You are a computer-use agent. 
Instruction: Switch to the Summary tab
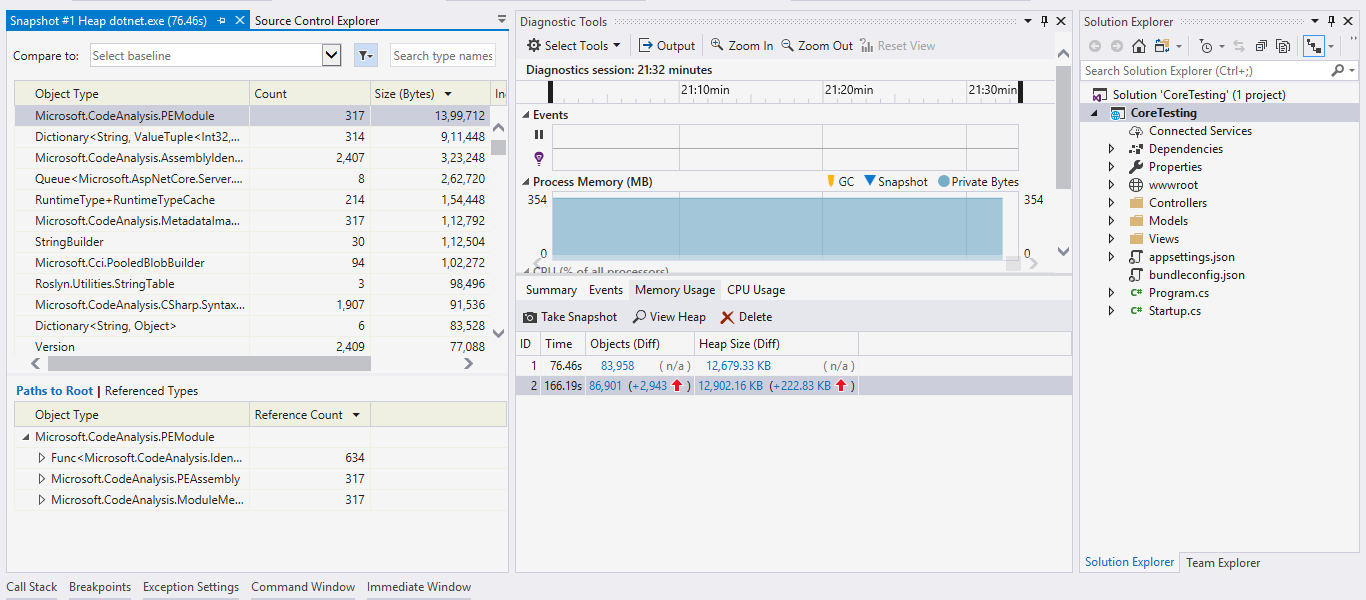551,290
